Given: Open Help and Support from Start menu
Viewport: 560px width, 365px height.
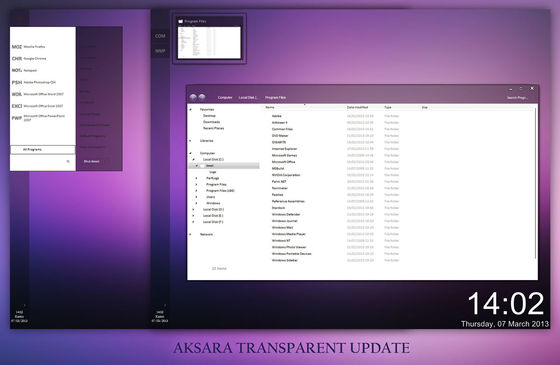Looking at the screenshot, I should click(x=92, y=147).
